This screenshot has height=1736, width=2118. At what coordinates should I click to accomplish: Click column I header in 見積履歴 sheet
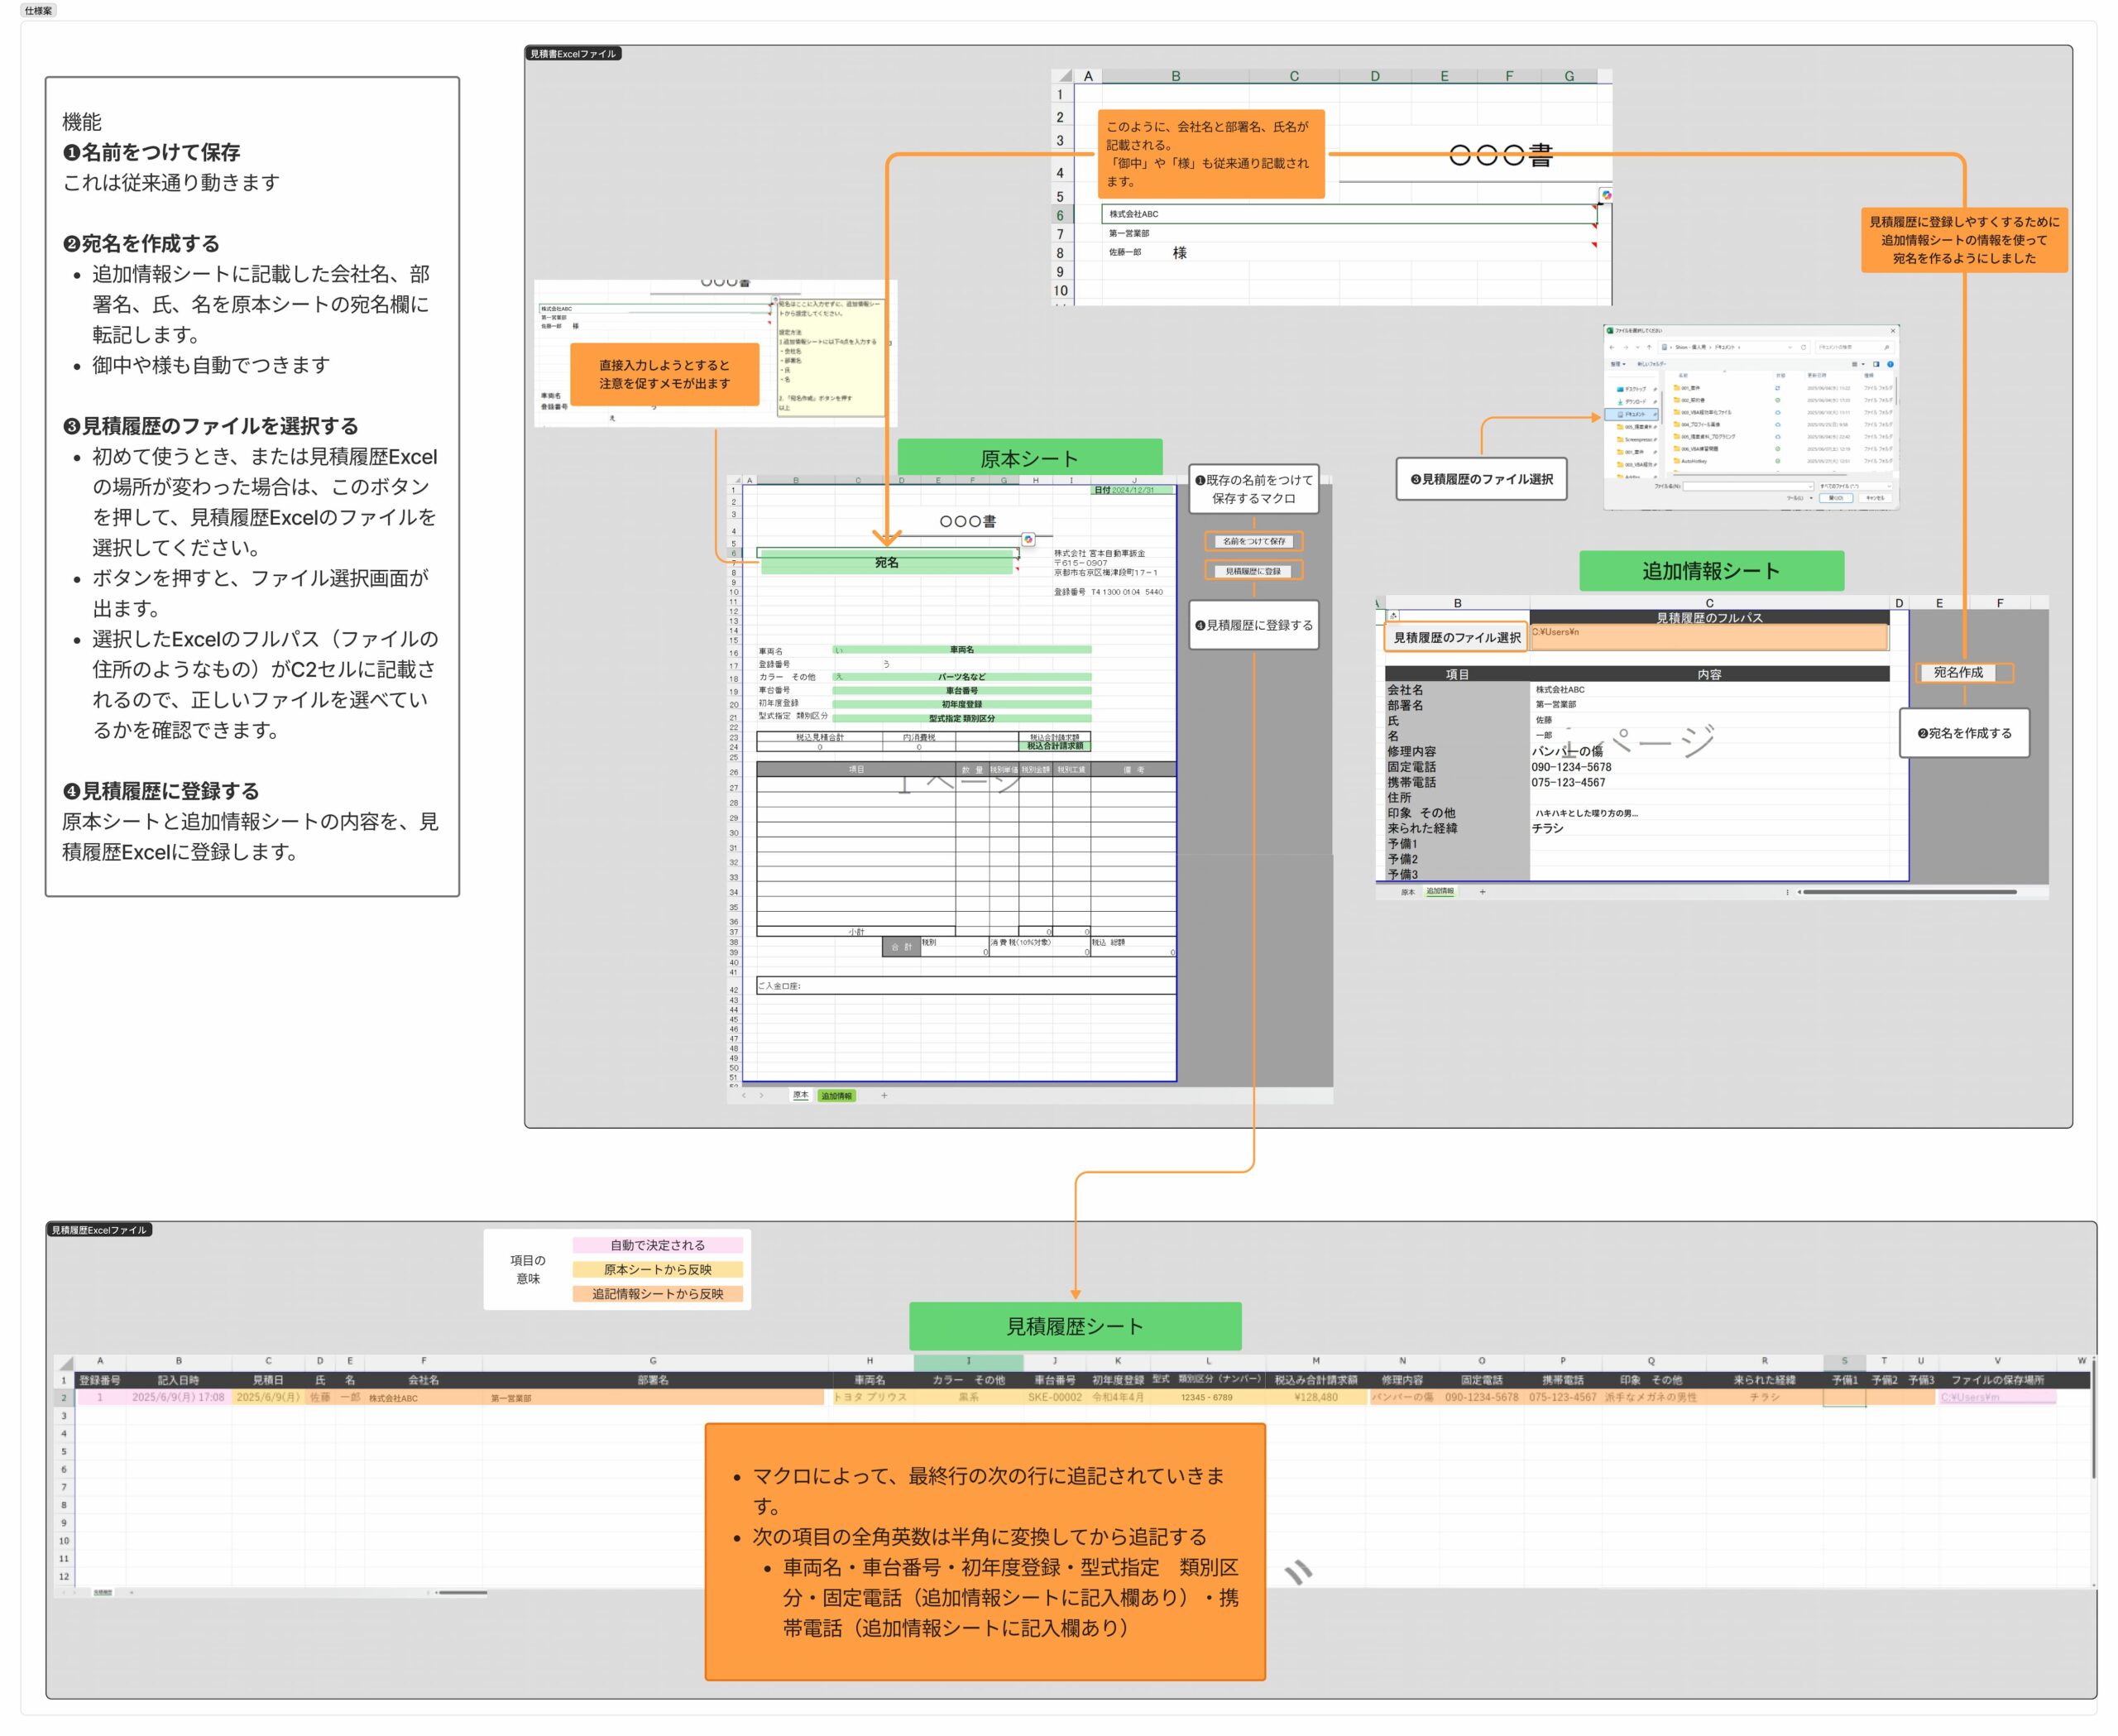coord(968,1361)
